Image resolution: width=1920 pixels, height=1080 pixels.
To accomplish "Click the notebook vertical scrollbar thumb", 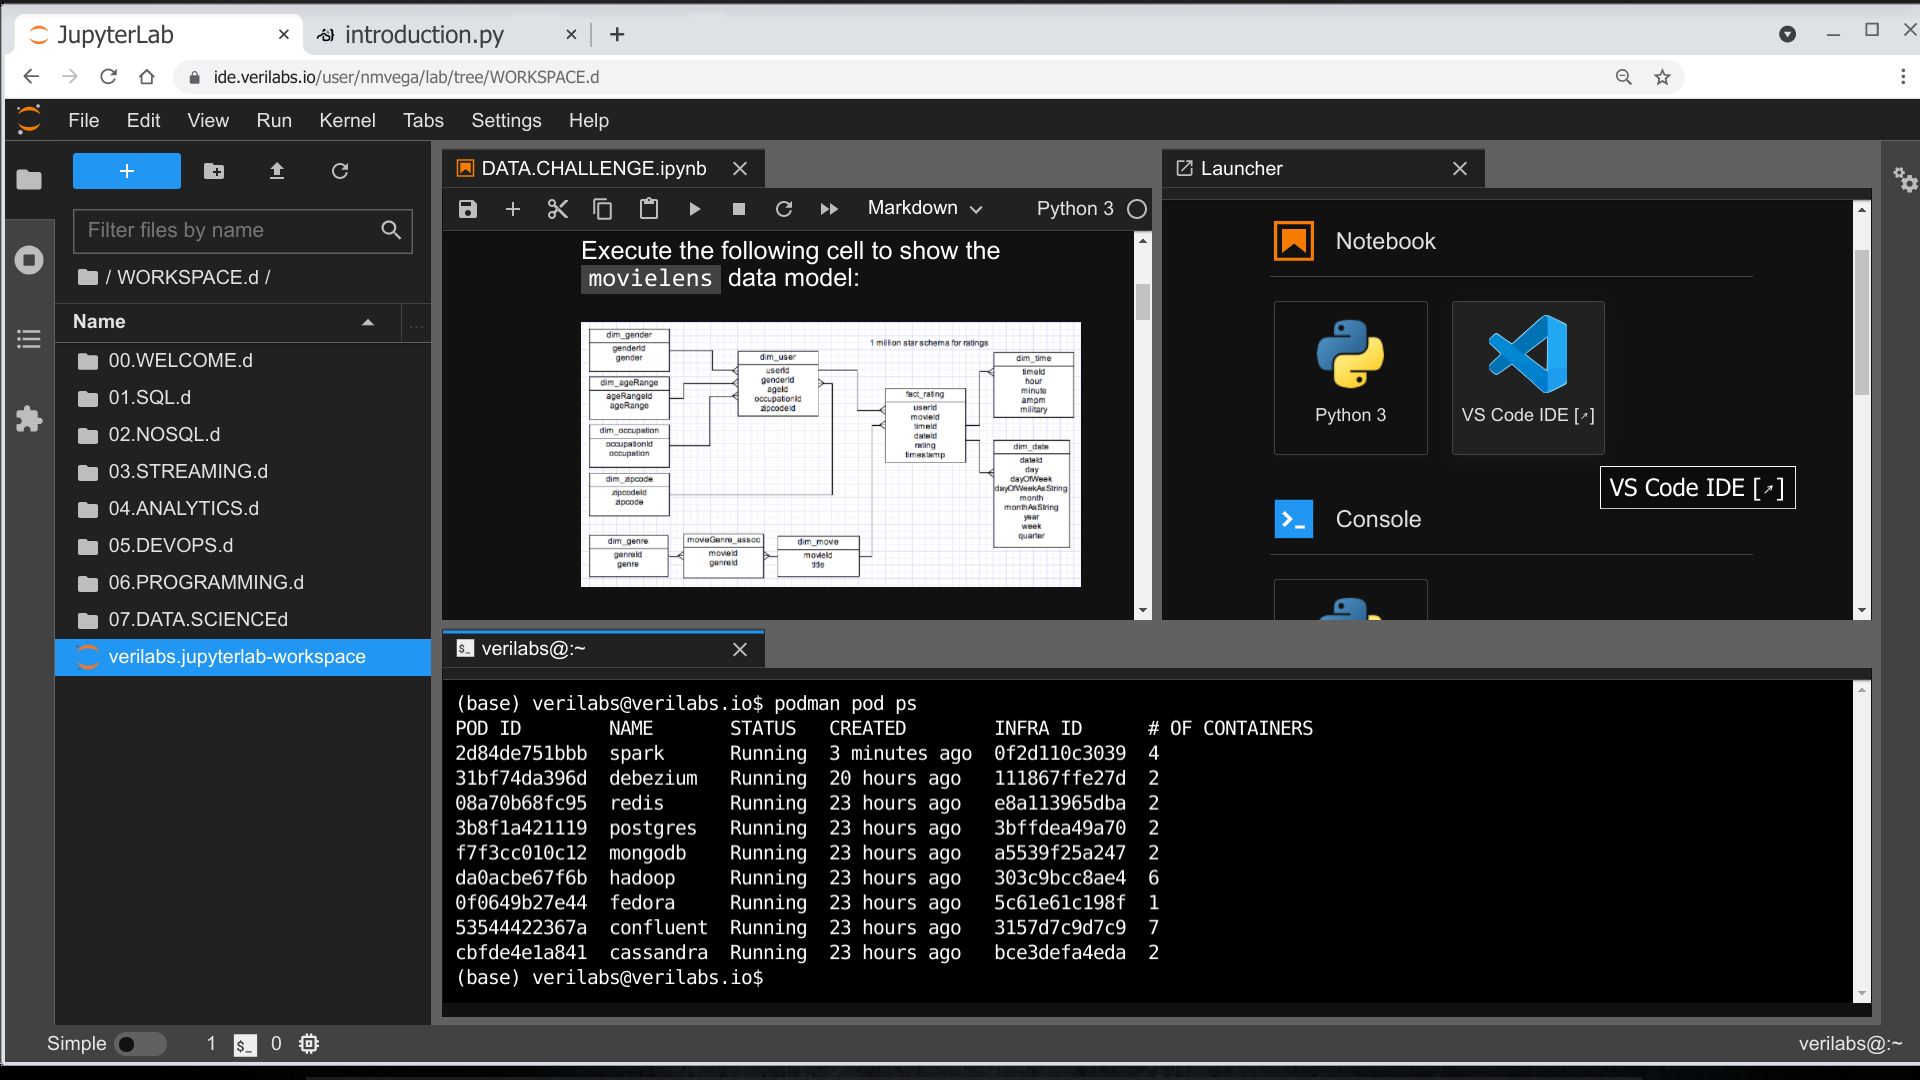I will click(x=1142, y=302).
